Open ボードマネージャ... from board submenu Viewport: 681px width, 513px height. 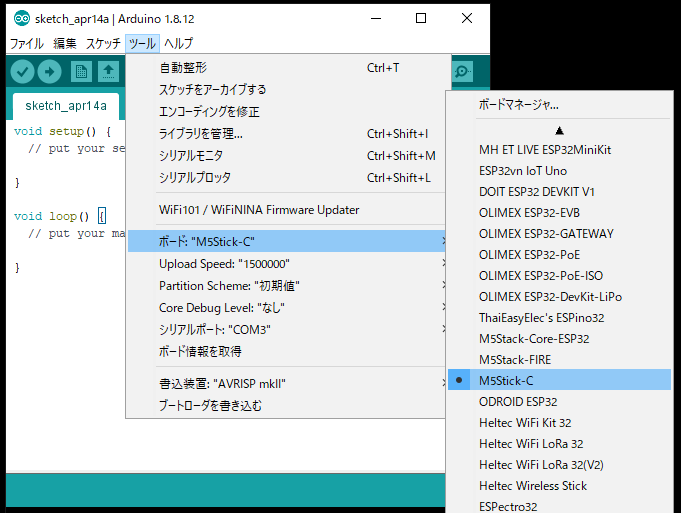[x=519, y=104]
